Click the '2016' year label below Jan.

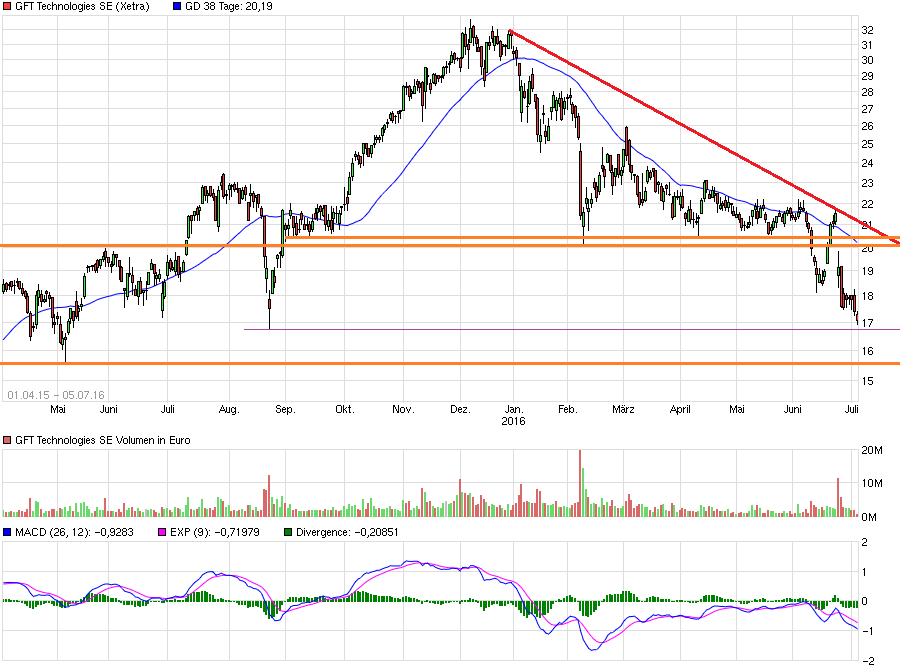[x=513, y=421]
